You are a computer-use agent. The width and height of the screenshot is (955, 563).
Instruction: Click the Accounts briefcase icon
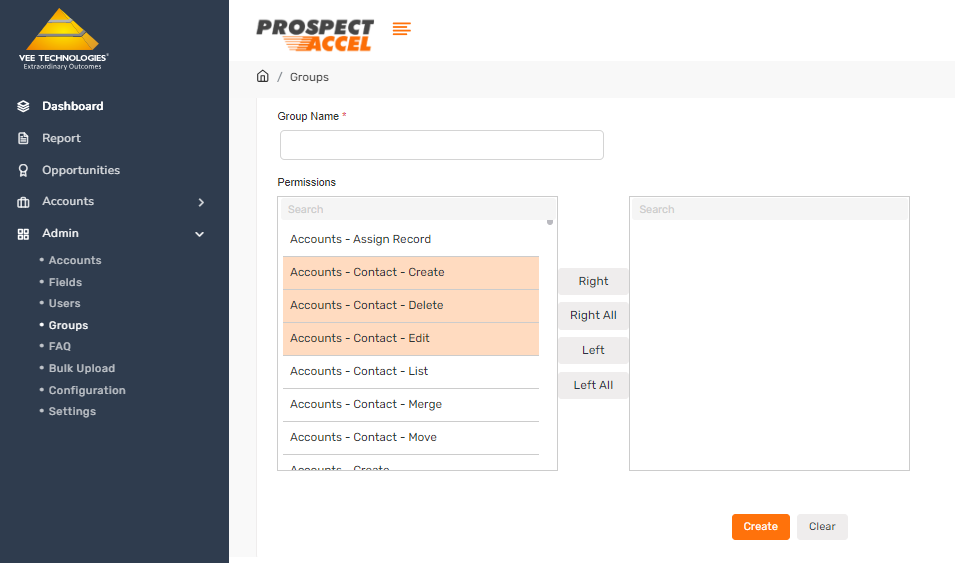point(23,202)
